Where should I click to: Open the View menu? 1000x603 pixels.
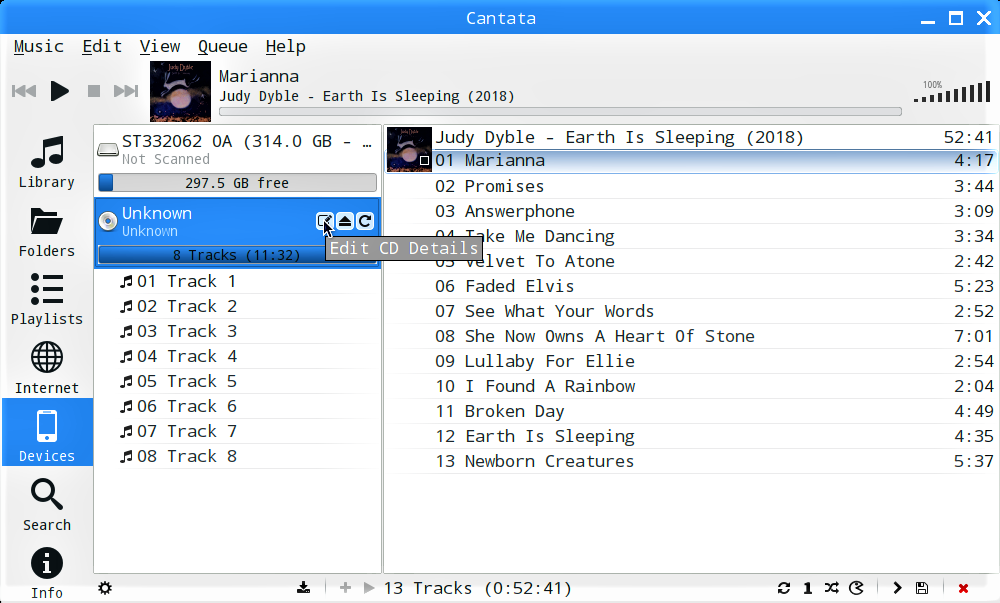coord(159,47)
